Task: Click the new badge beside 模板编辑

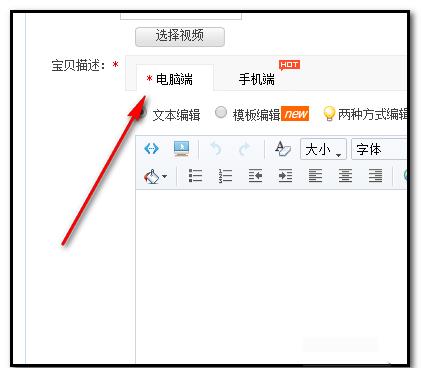Action: point(295,114)
